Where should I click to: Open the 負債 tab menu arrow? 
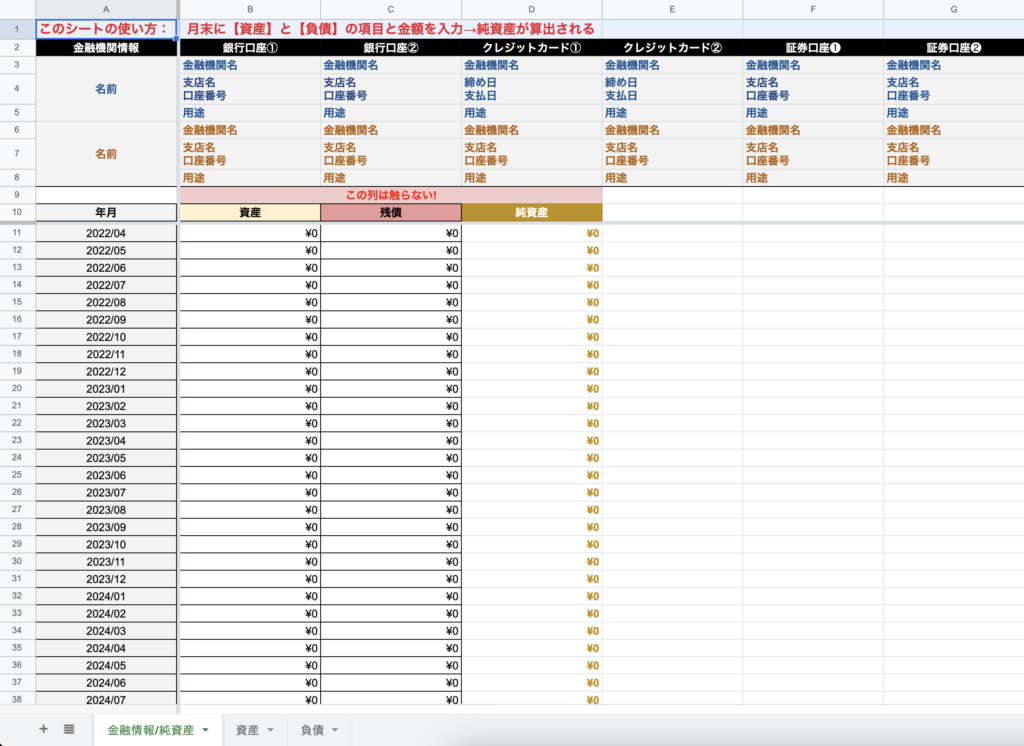335,731
